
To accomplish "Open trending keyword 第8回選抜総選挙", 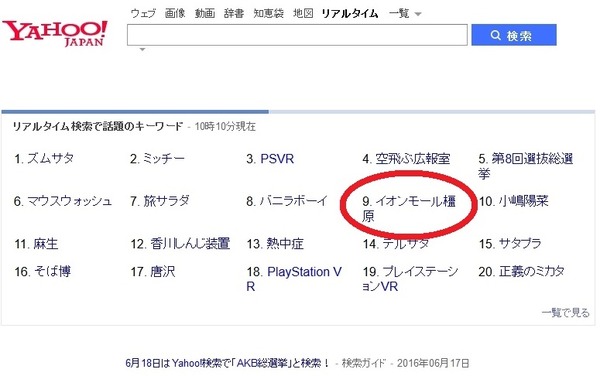I will tap(526, 166).
